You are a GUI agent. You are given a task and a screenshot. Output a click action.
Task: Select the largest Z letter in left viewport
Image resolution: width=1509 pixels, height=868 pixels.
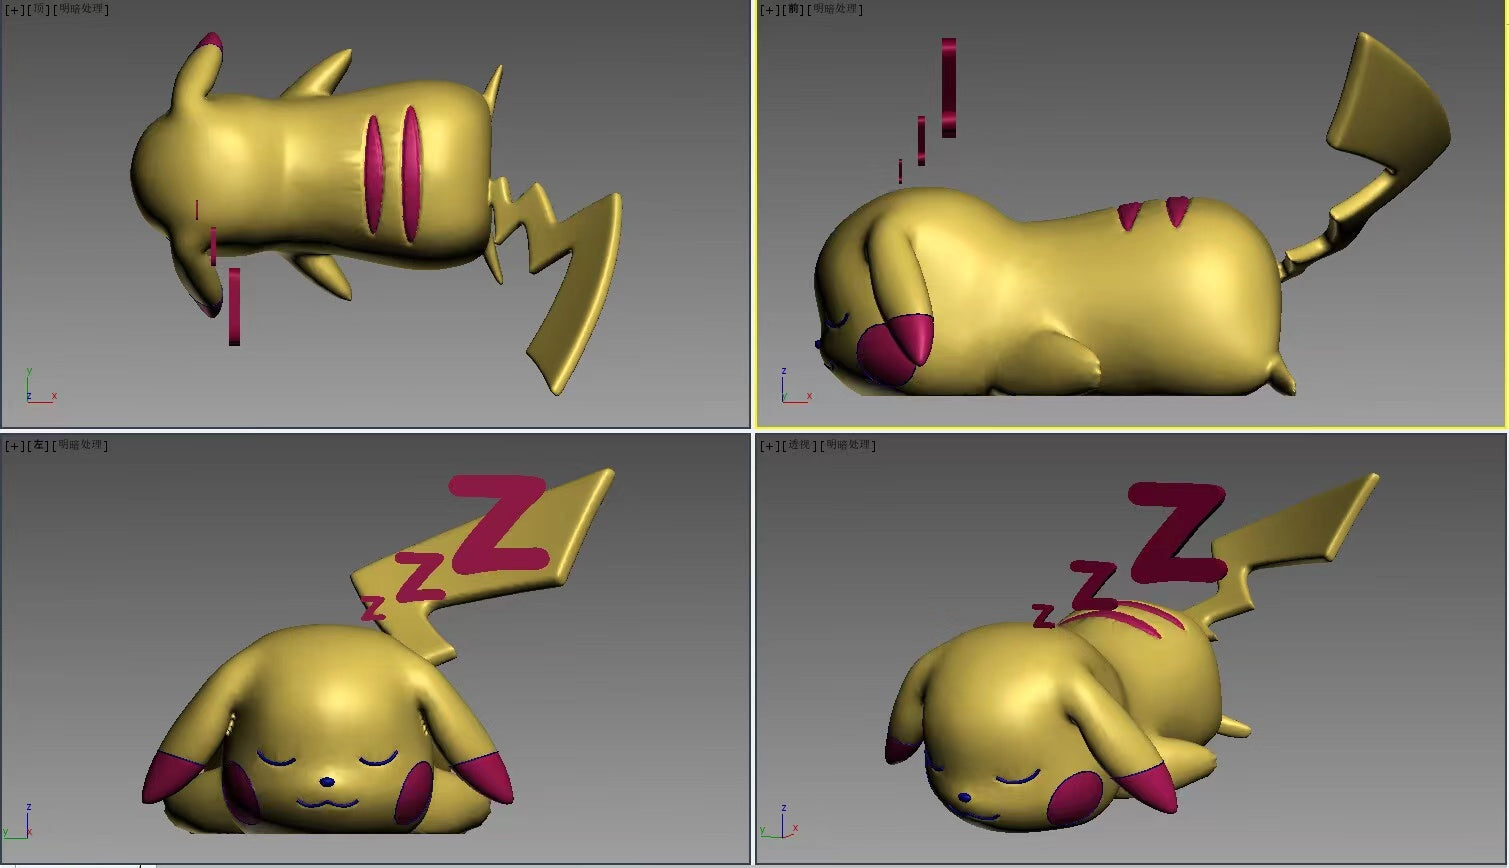point(500,525)
